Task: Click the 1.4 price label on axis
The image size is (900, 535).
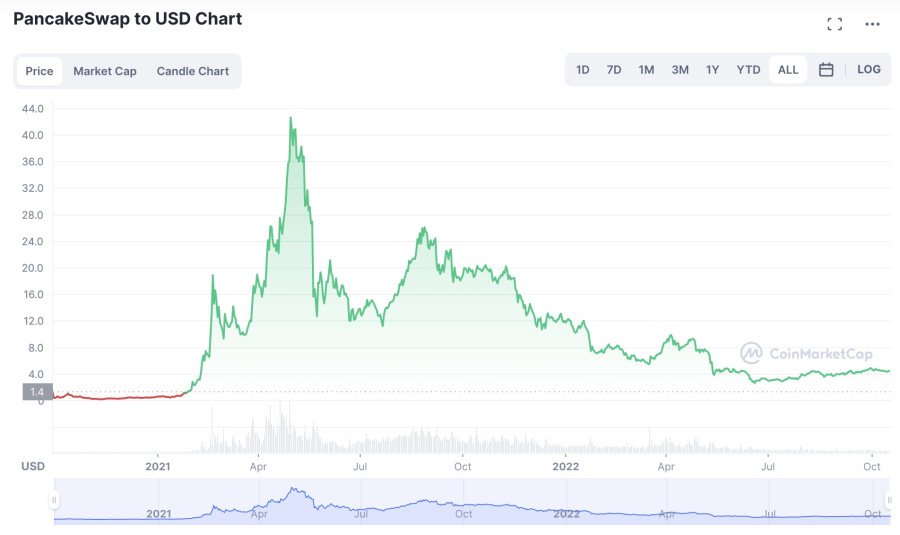Action: 35,392
